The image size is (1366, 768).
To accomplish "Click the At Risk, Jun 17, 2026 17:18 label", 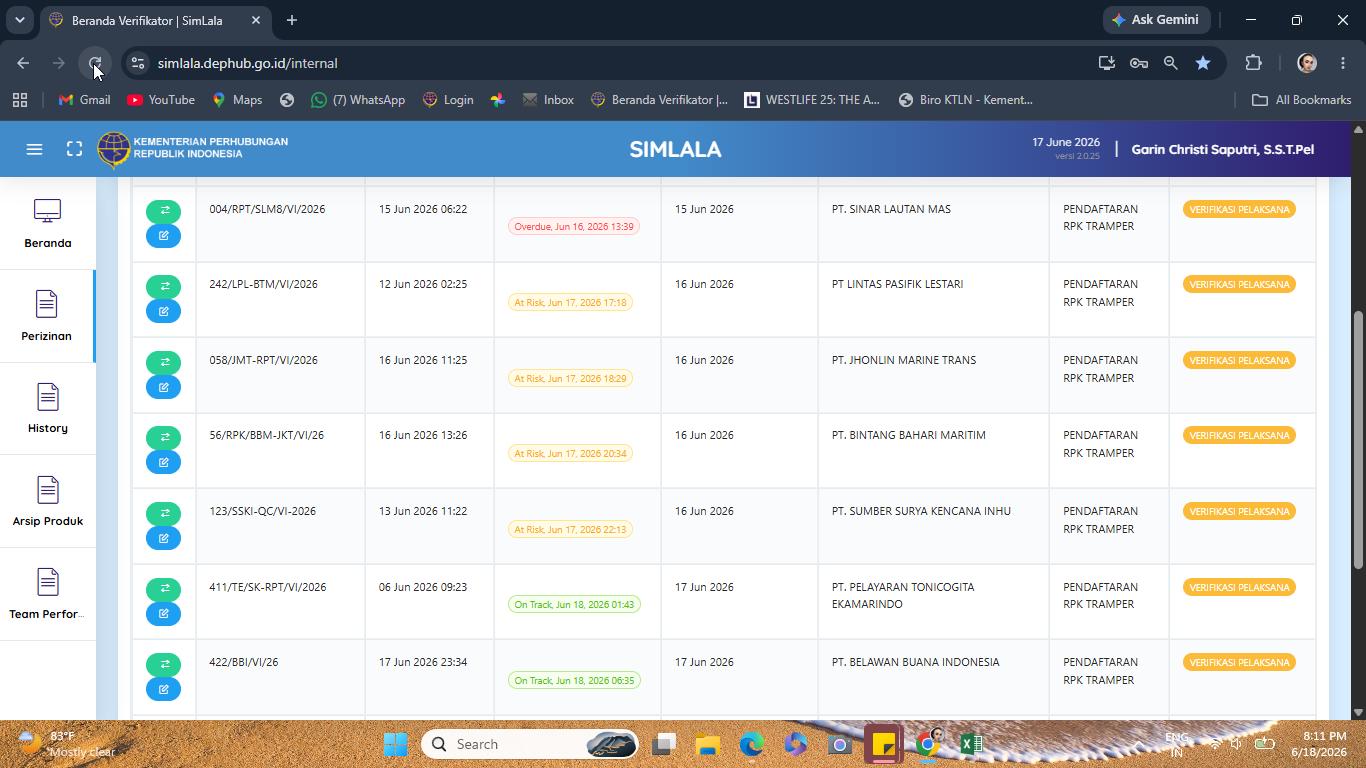I will pos(570,302).
